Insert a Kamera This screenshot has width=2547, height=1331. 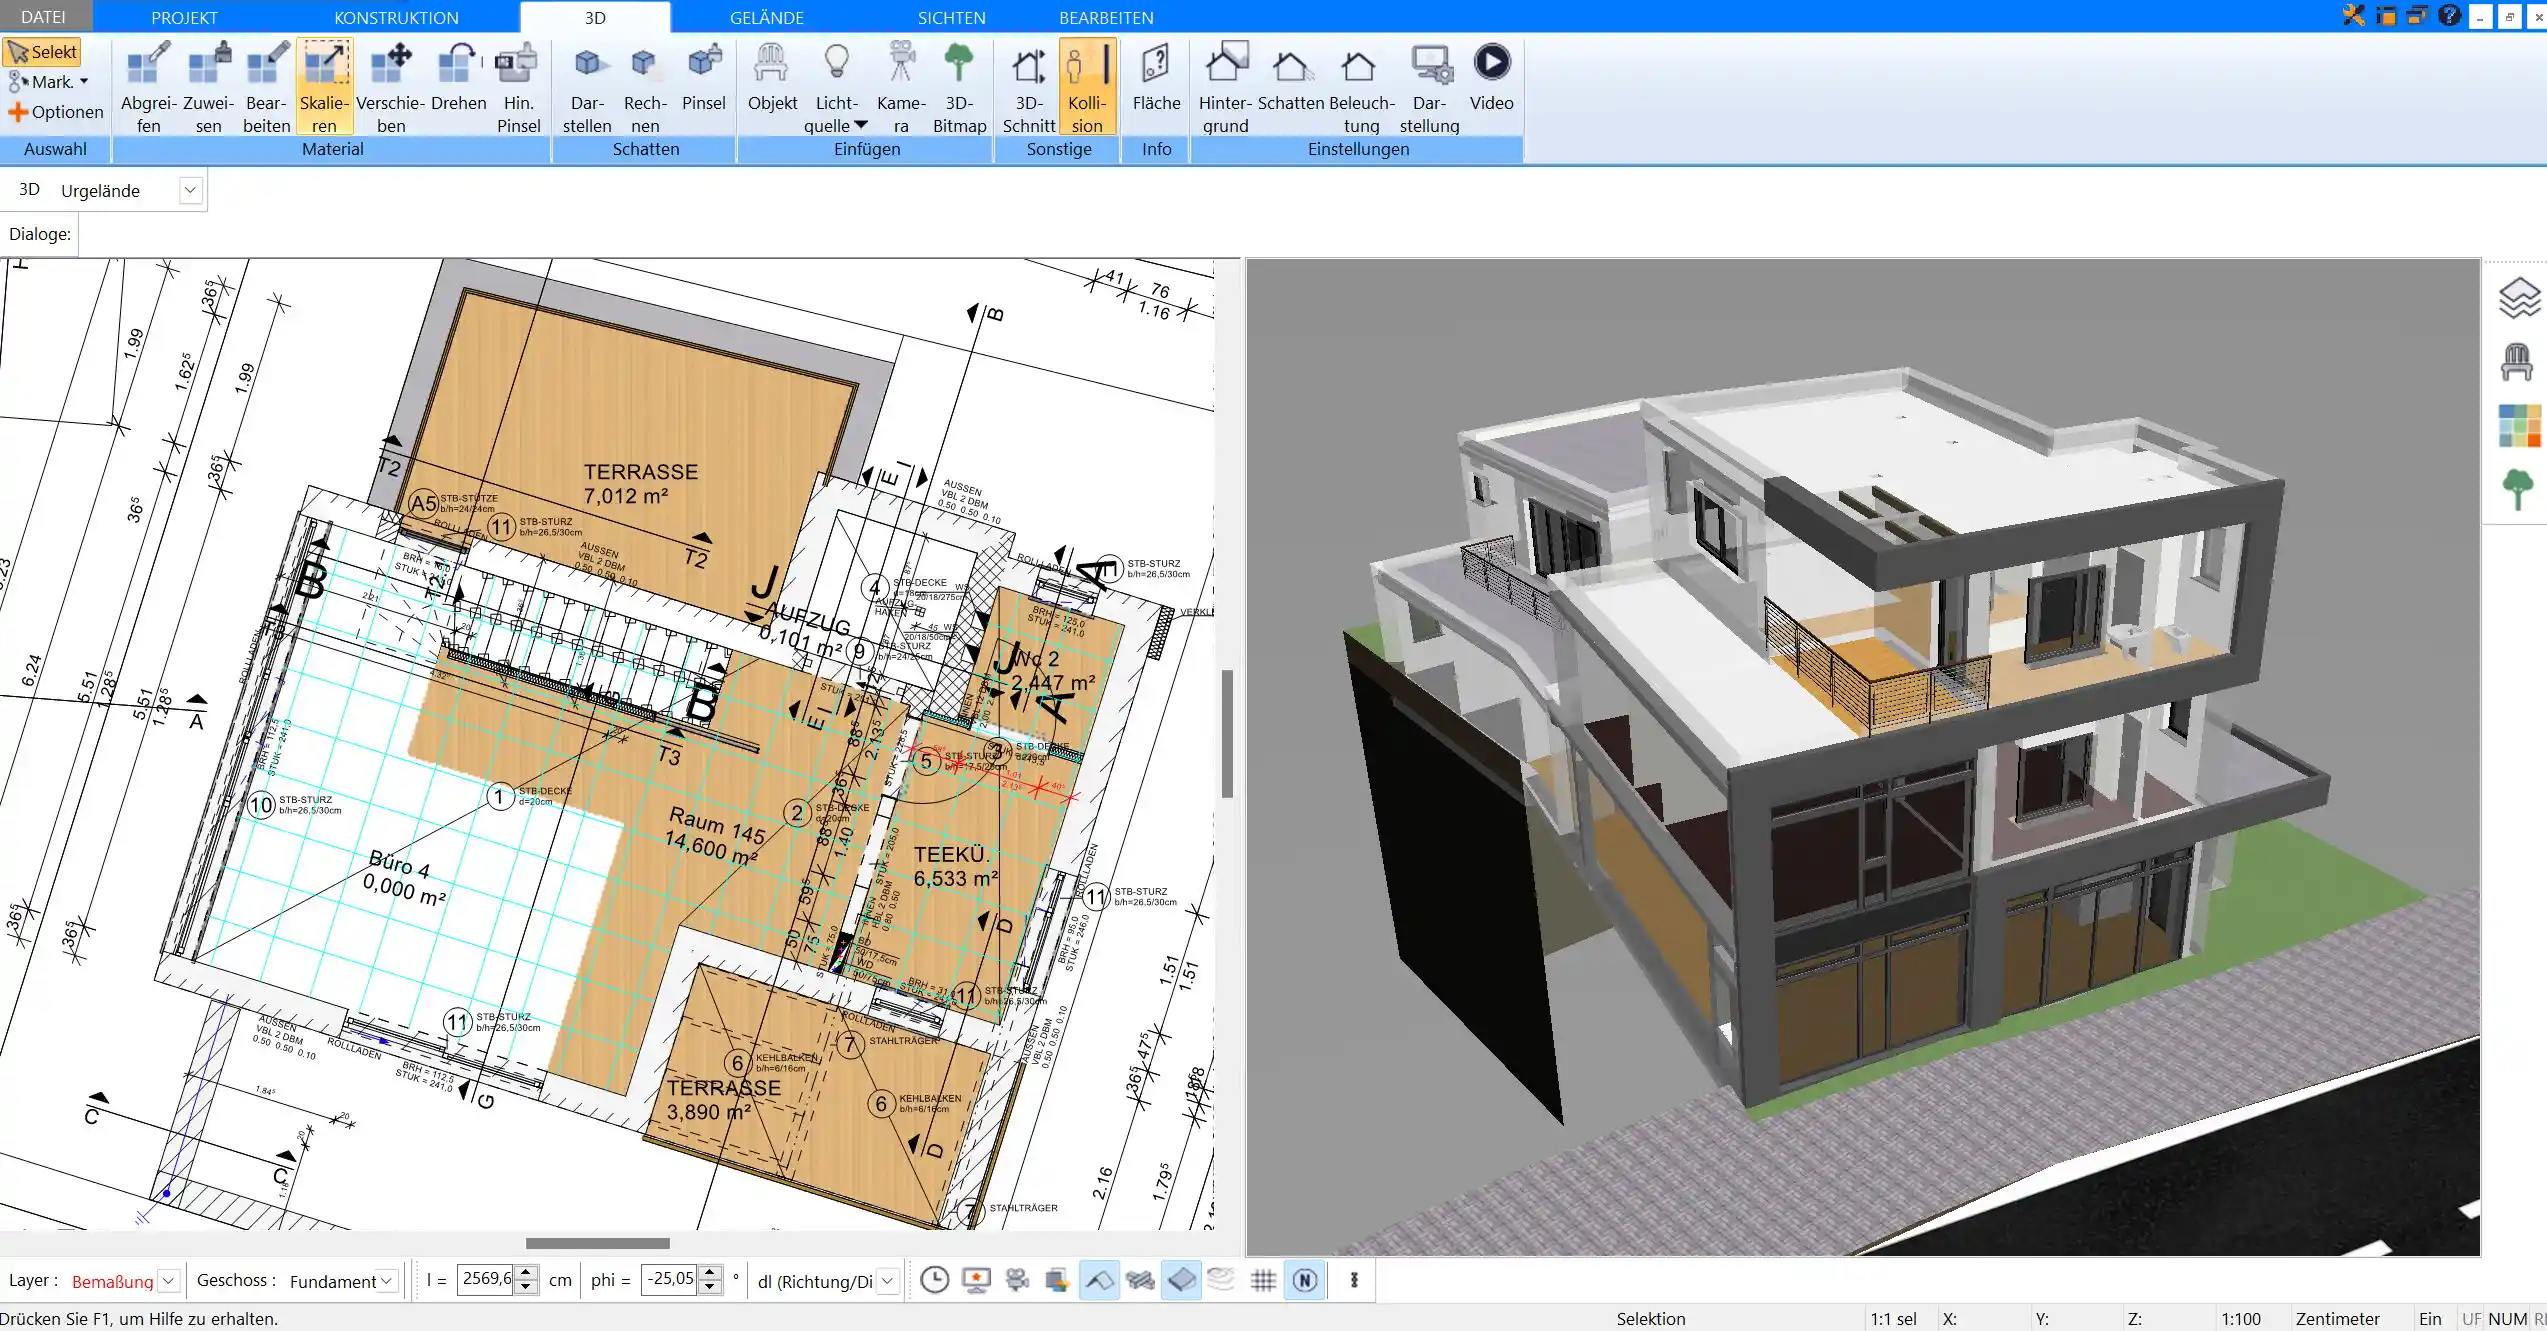[901, 87]
